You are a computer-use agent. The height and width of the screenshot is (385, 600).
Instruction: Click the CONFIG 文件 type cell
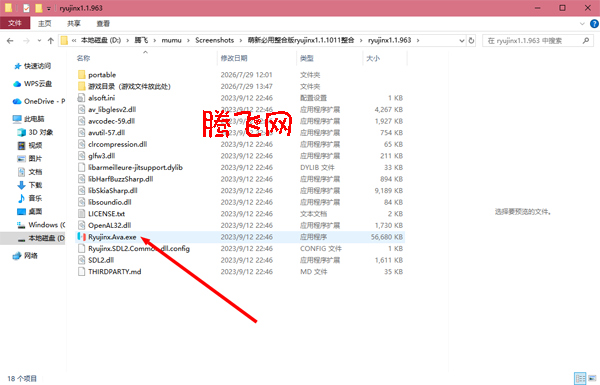[320, 248]
